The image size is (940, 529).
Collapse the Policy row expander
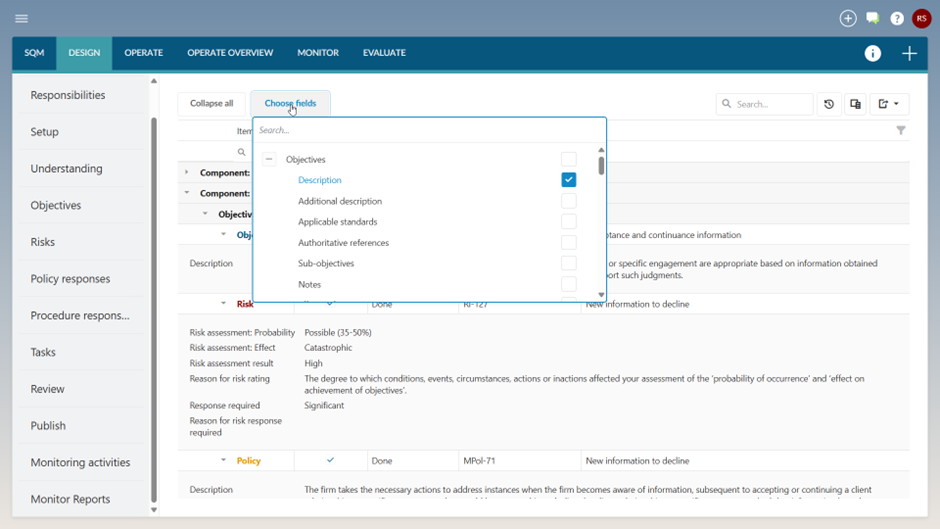[223, 461]
